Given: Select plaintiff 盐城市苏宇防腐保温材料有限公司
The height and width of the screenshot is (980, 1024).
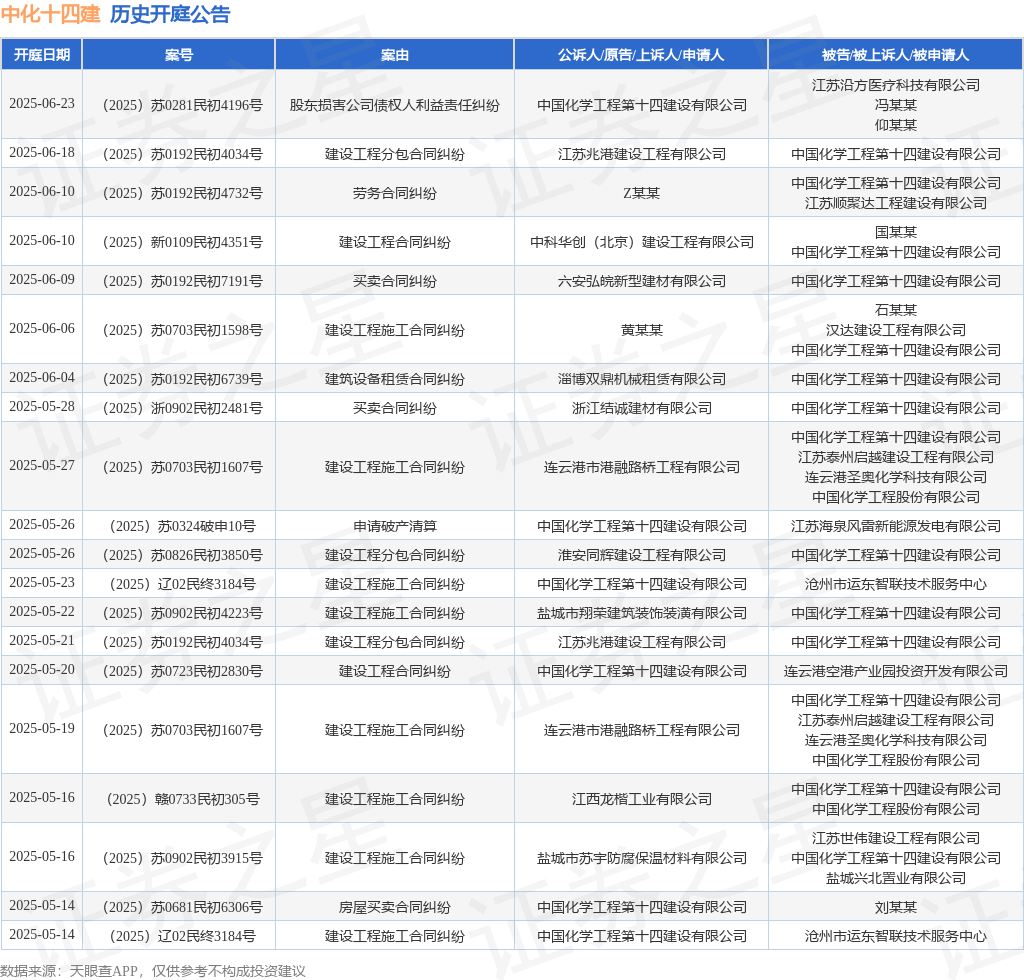Looking at the screenshot, I should click(x=641, y=858).
